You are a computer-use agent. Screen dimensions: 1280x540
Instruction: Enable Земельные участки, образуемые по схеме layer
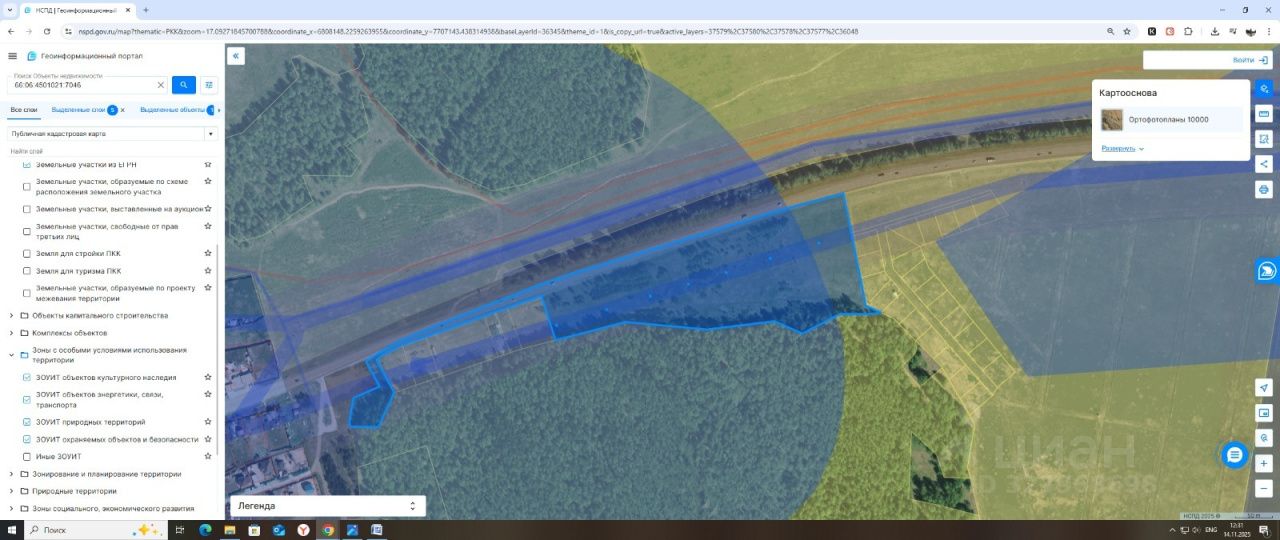[27, 186]
